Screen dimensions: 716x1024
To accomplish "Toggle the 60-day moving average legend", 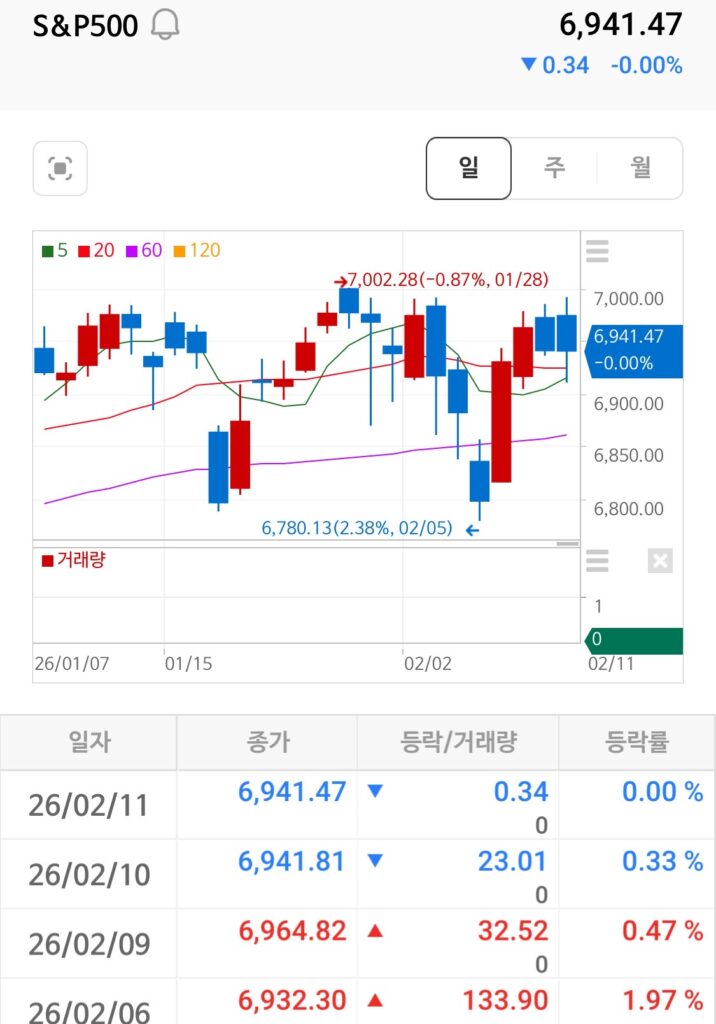I will tap(144, 250).
